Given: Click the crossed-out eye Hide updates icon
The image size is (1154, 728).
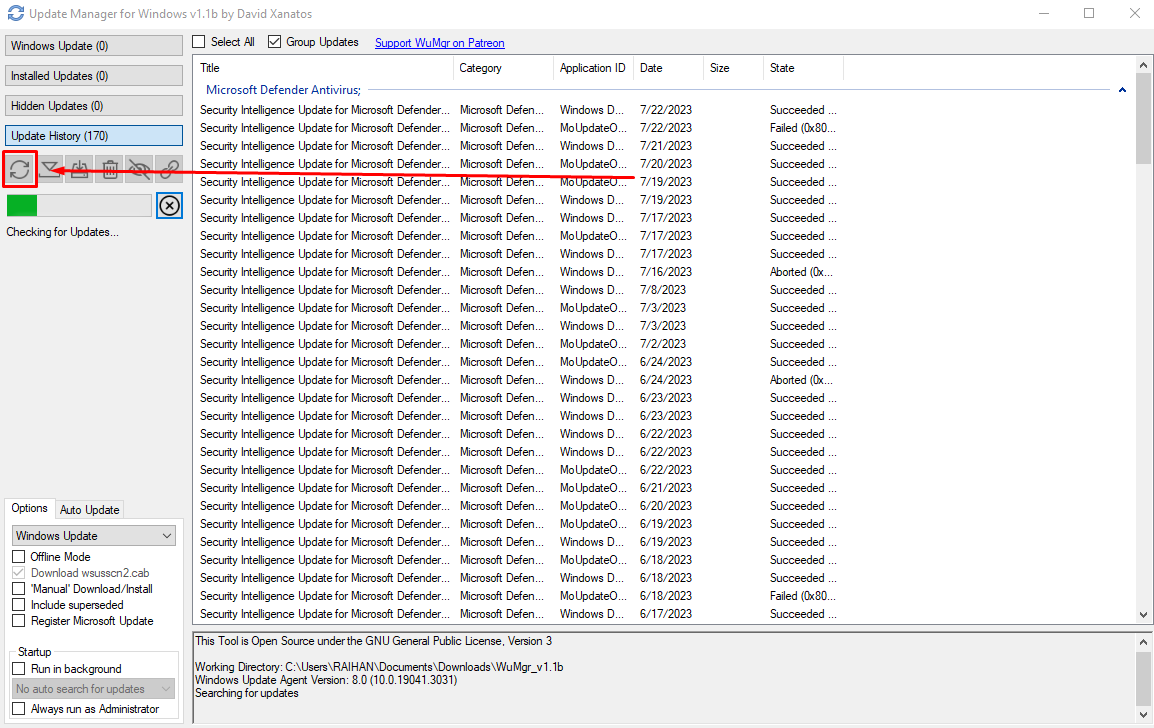Looking at the screenshot, I should click(x=139, y=170).
